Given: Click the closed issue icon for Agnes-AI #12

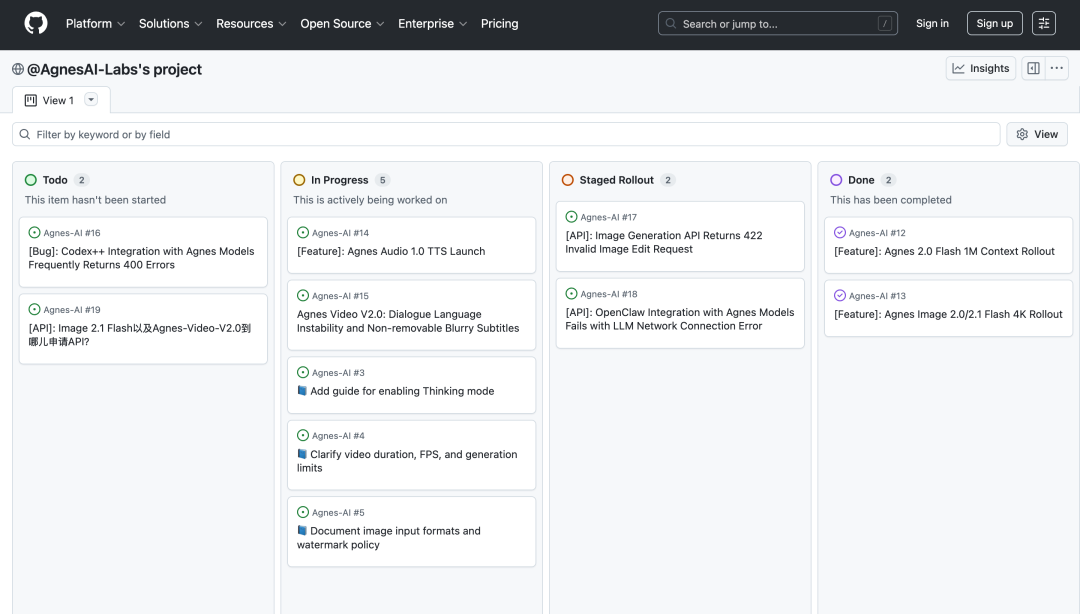Looking at the screenshot, I should (x=840, y=233).
